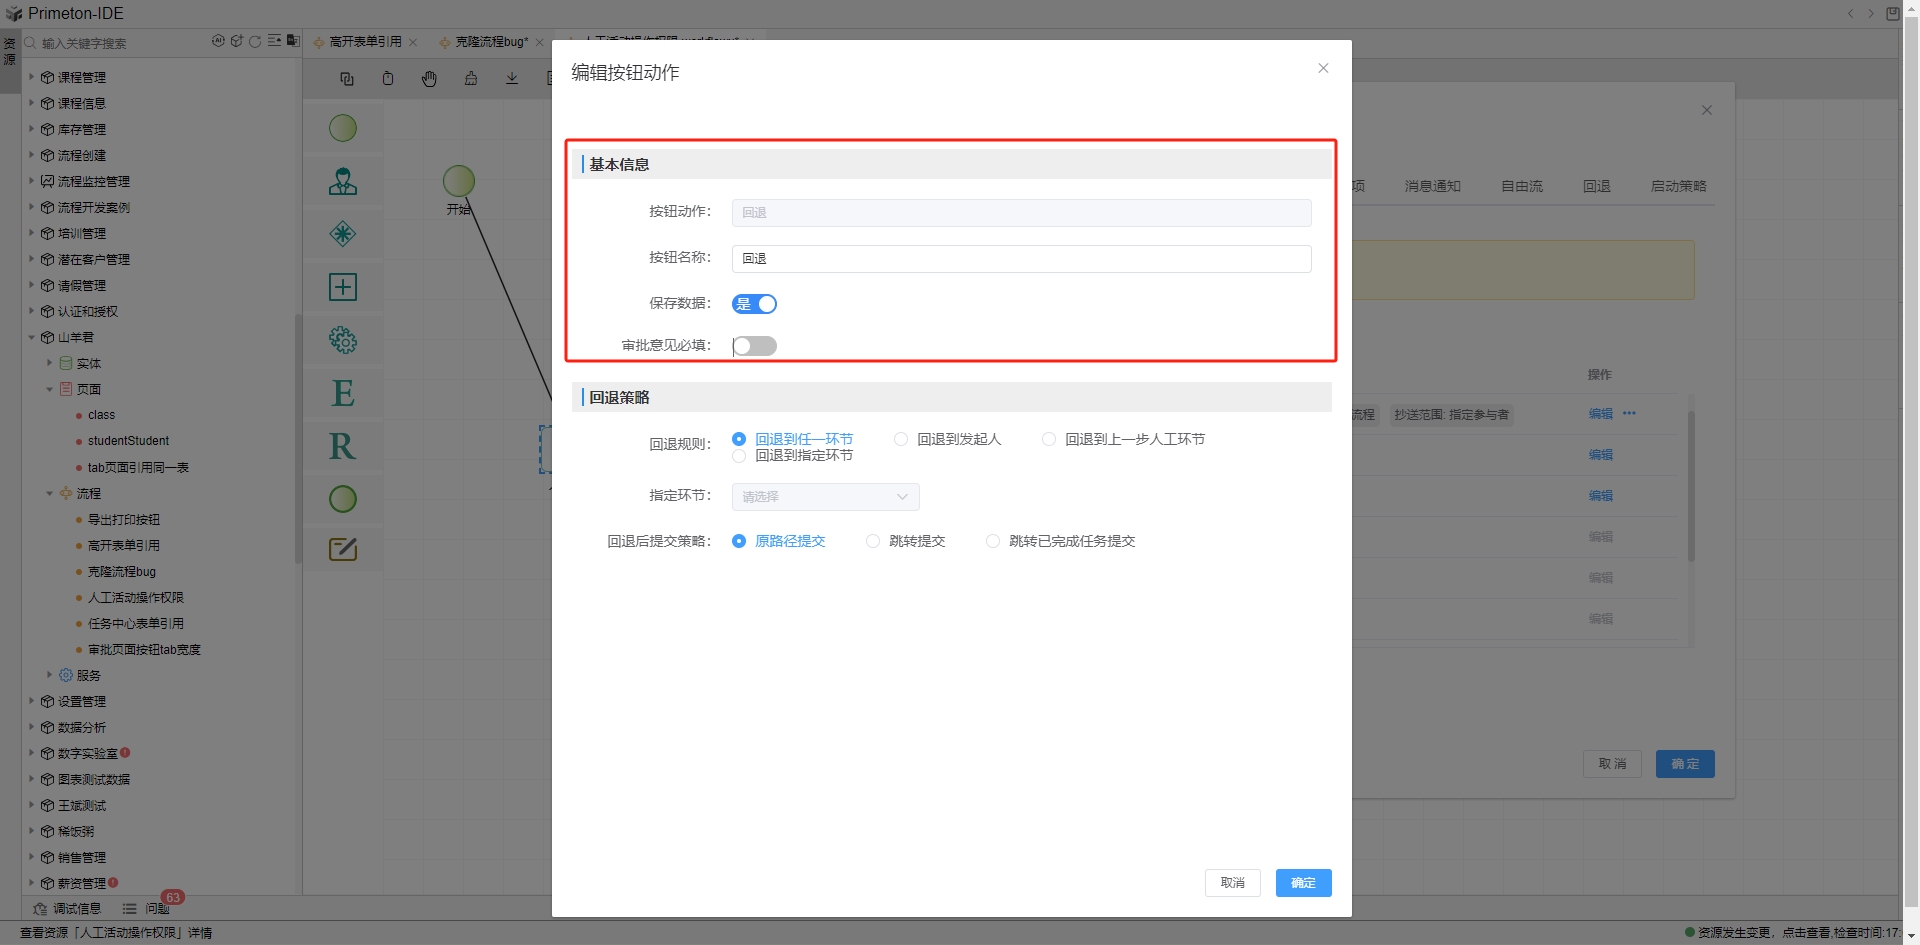1920x945 pixels.
Task: Select the letter E palette icon
Action: pyautogui.click(x=343, y=393)
